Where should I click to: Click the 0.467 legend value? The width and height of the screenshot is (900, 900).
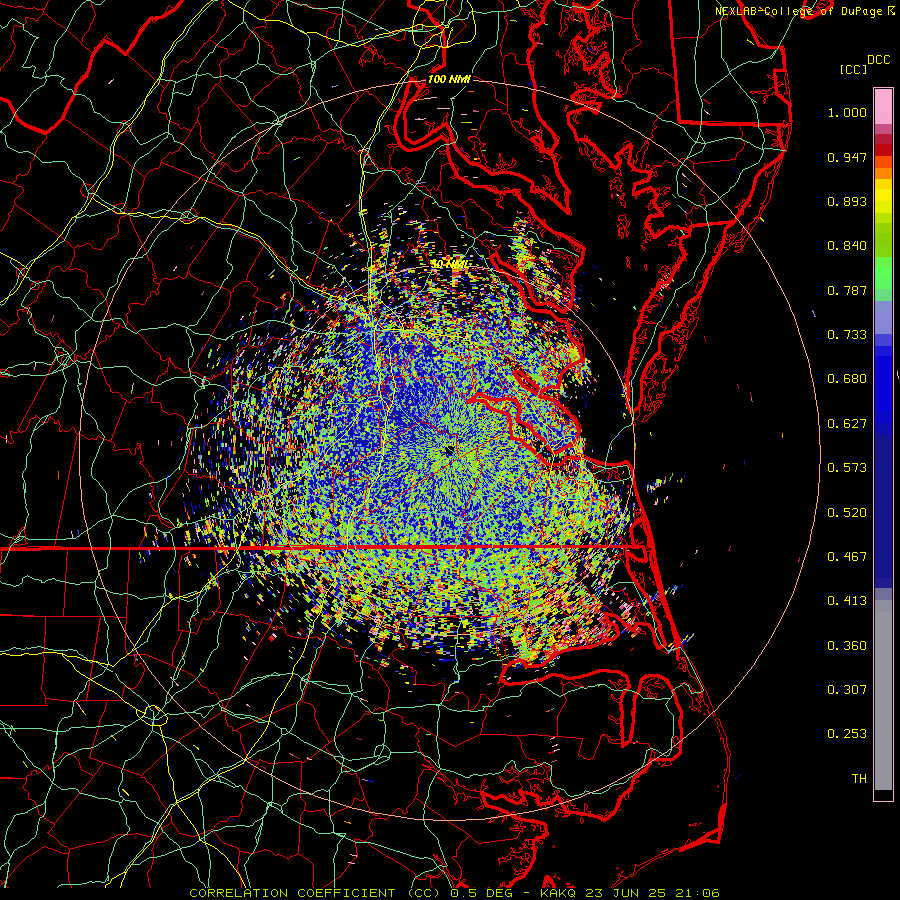point(847,557)
